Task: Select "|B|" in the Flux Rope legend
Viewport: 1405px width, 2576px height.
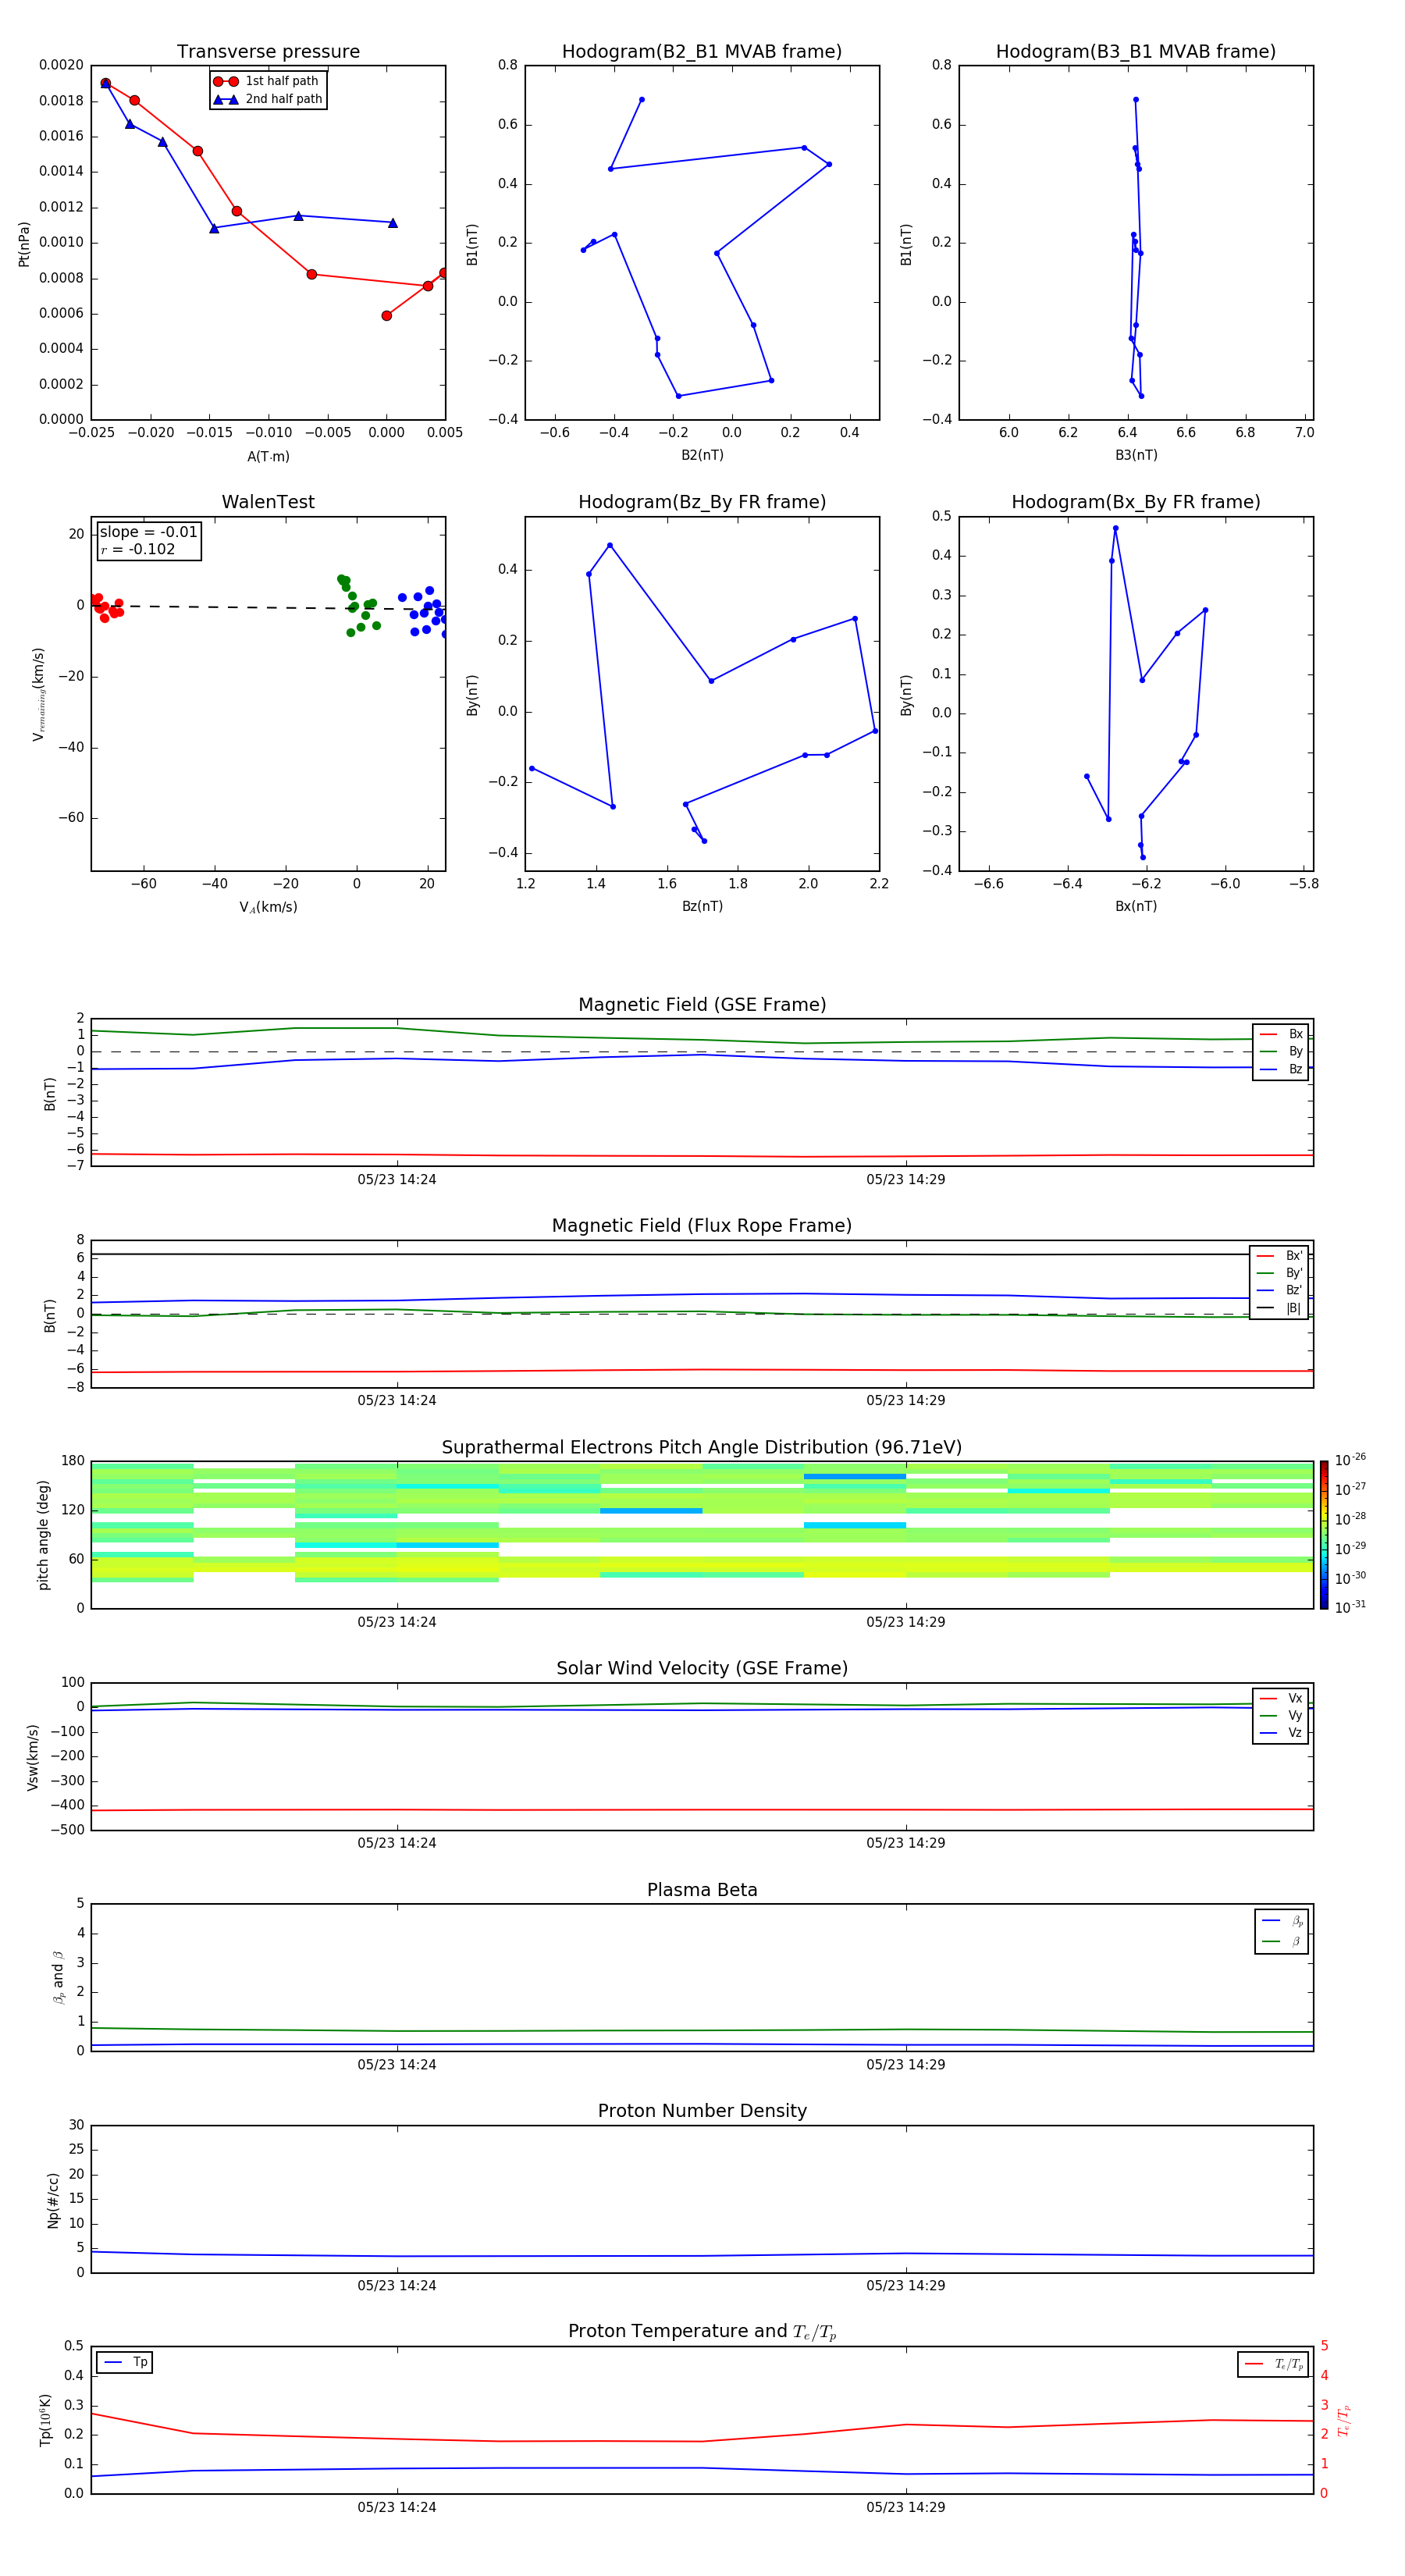Action: coord(1280,1308)
